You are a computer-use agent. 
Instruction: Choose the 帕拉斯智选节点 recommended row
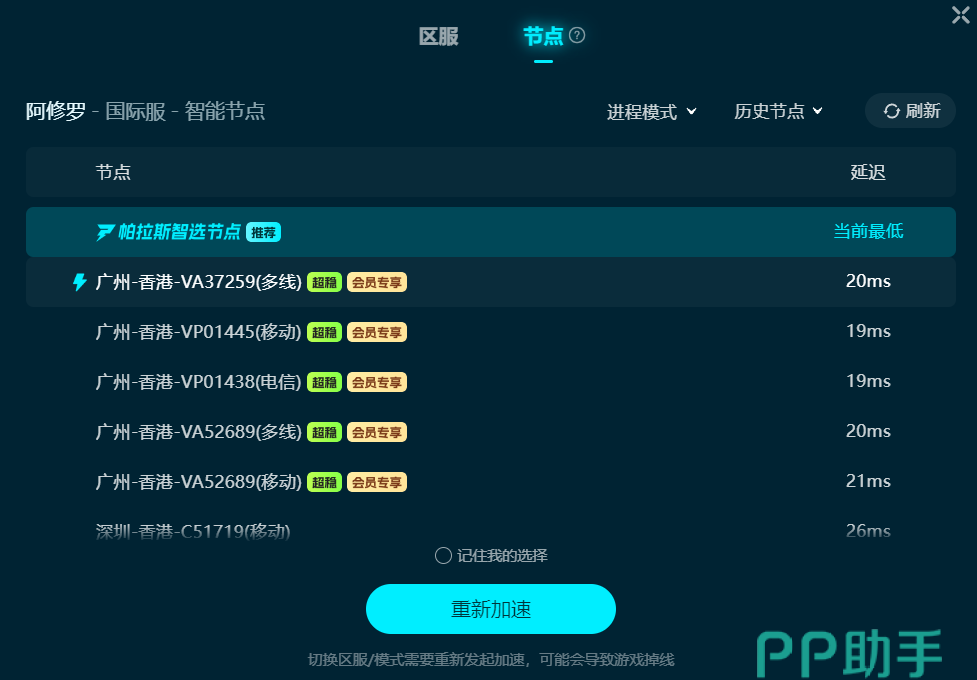pos(491,232)
